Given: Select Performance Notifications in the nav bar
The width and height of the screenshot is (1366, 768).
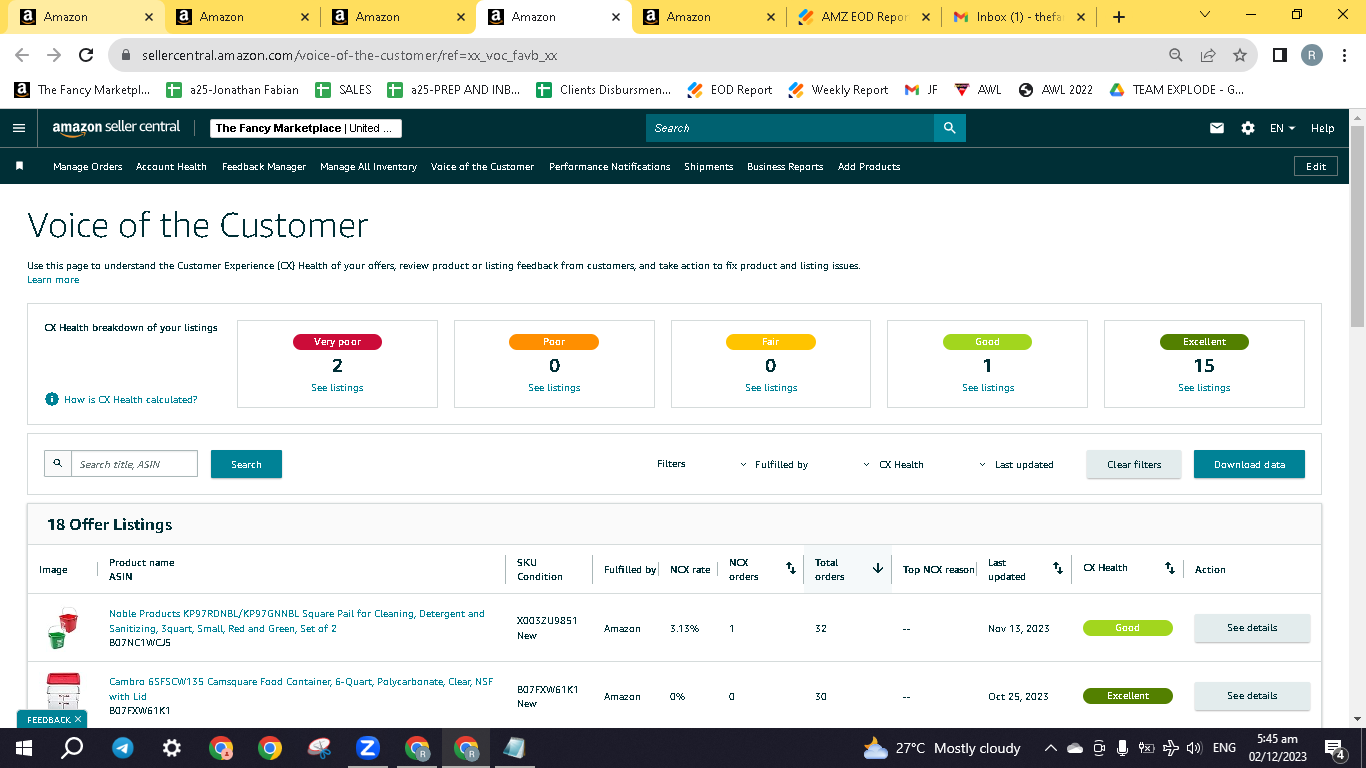Looking at the screenshot, I should tap(610, 167).
